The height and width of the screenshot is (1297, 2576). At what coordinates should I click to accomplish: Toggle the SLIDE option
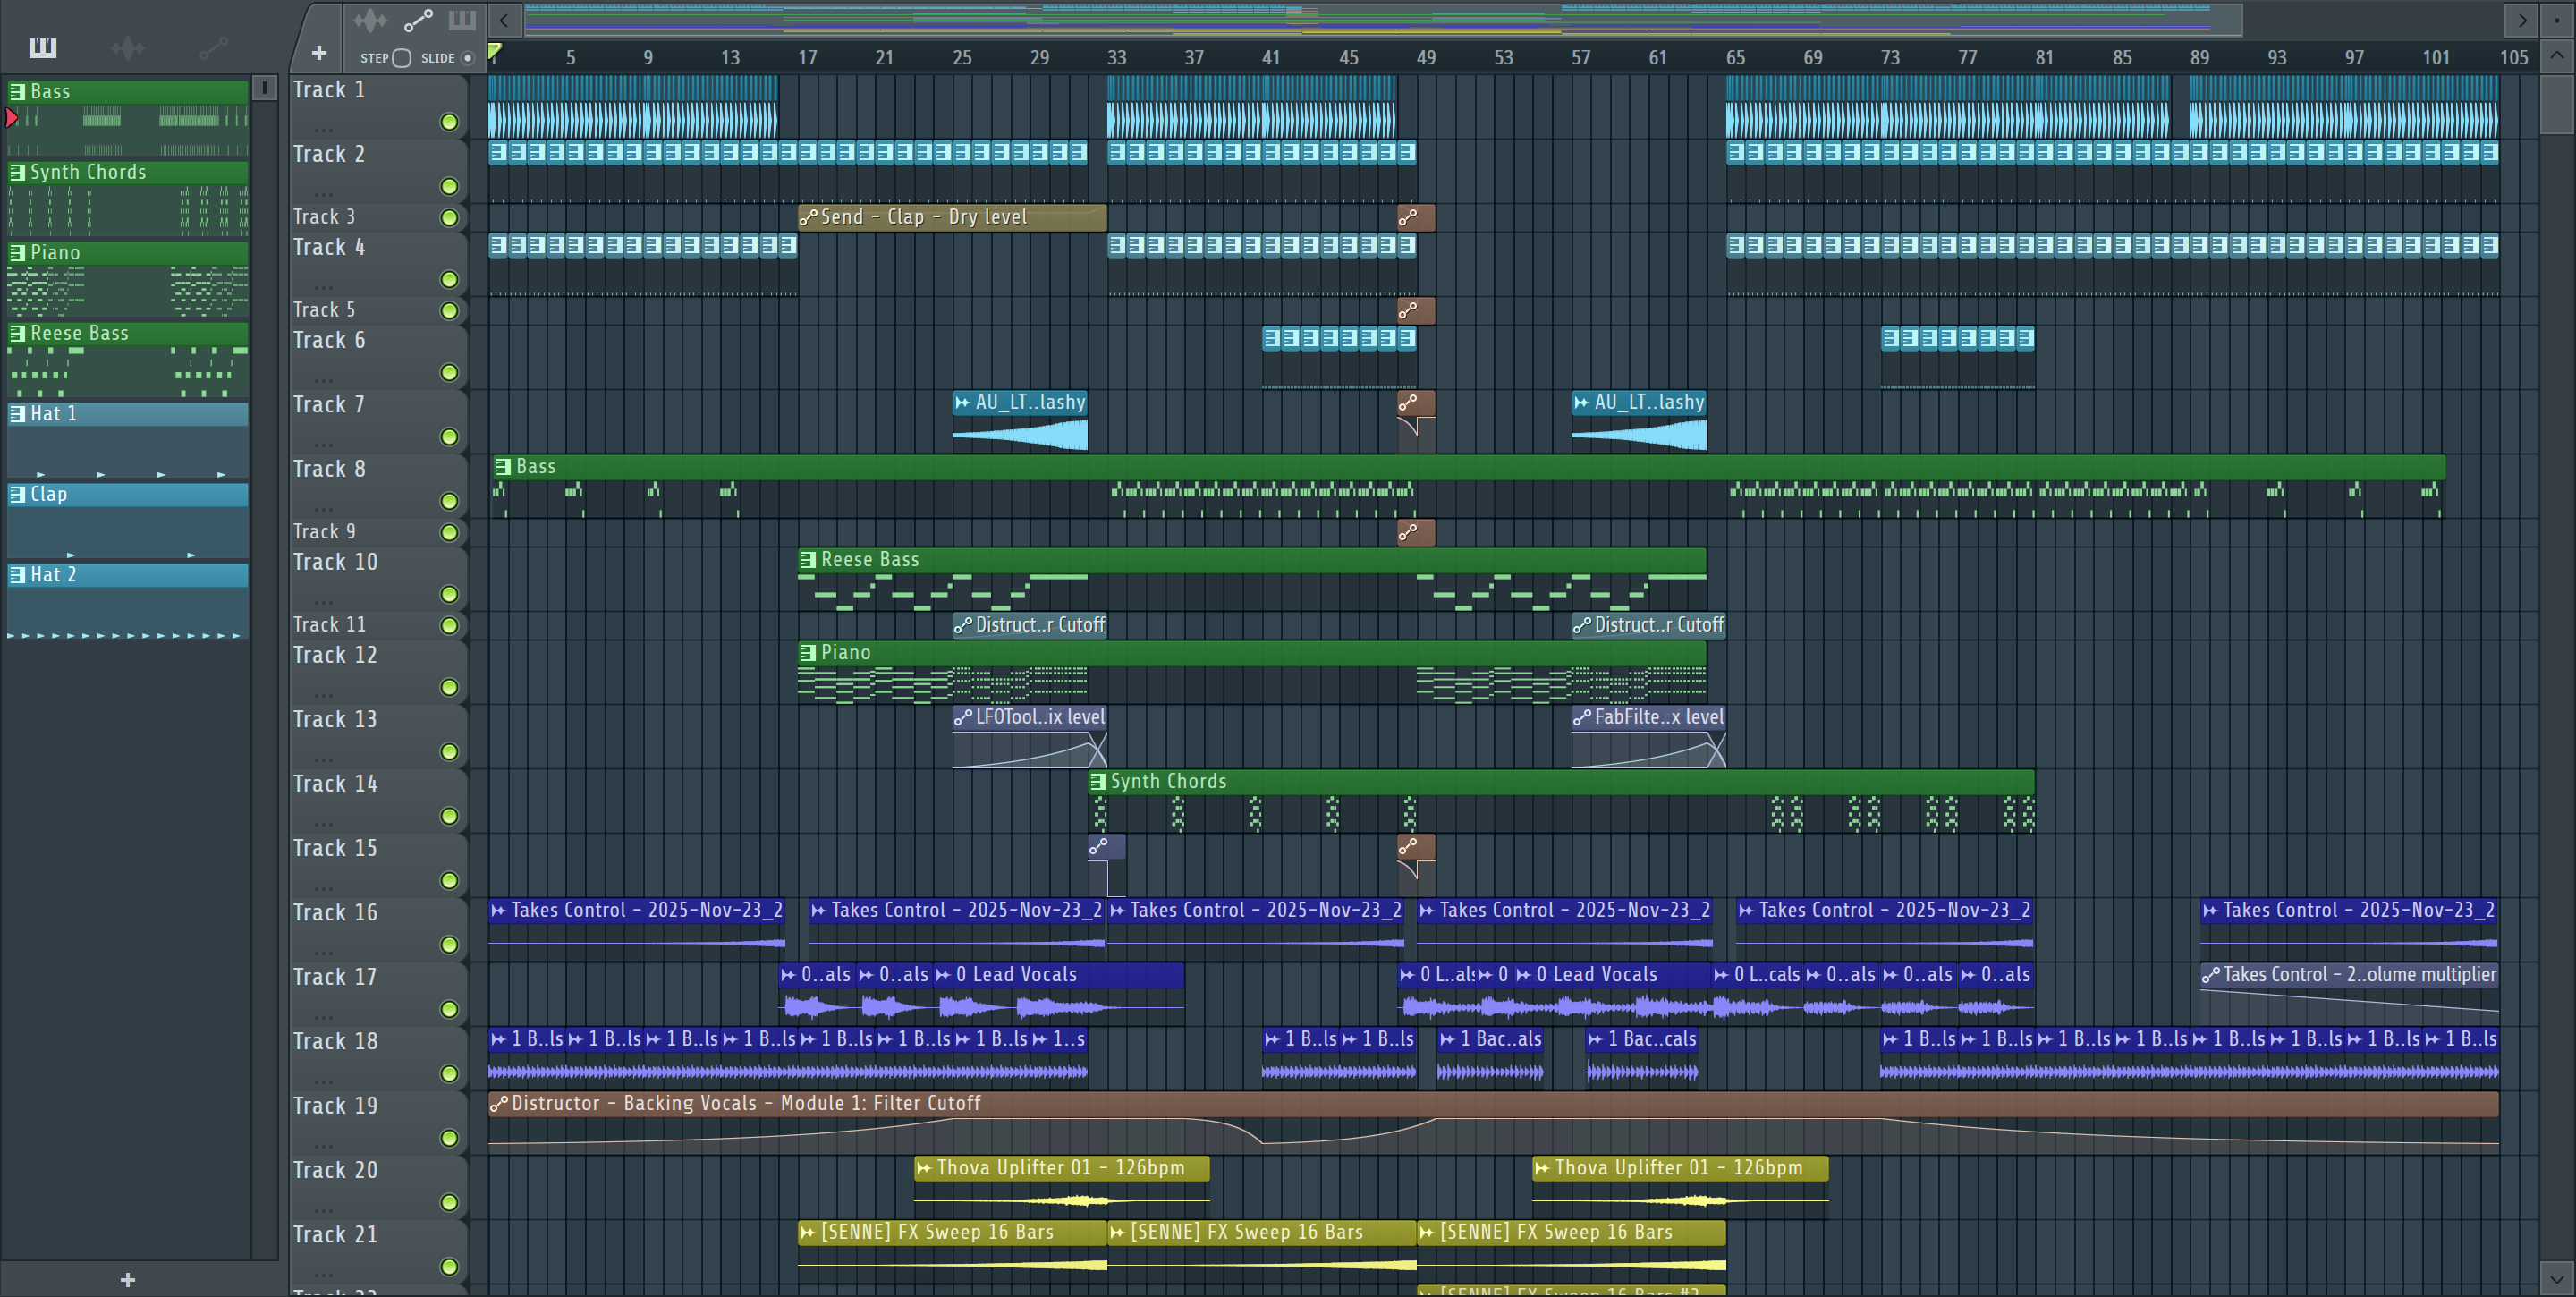[x=467, y=58]
